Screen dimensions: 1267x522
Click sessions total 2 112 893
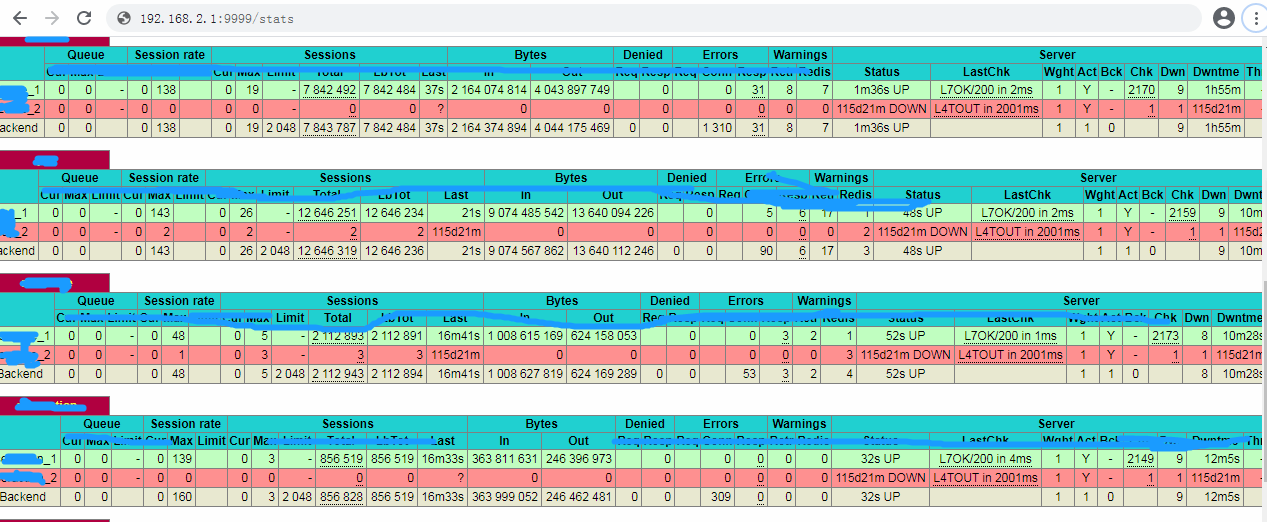(x=338, y=336)
